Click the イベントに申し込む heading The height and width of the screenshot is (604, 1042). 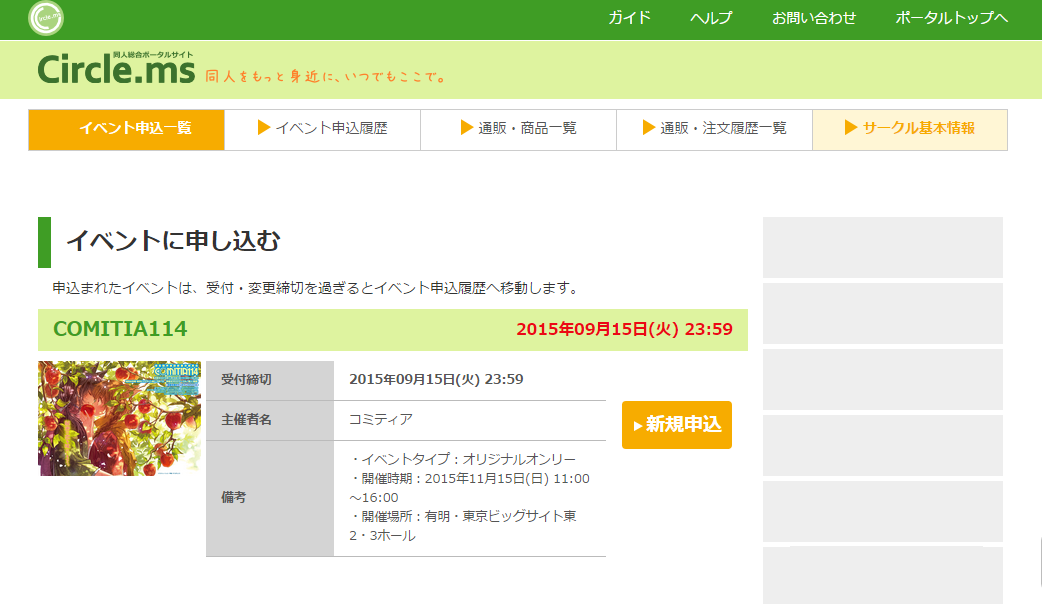pyautogui.click(x=173, y=241)
